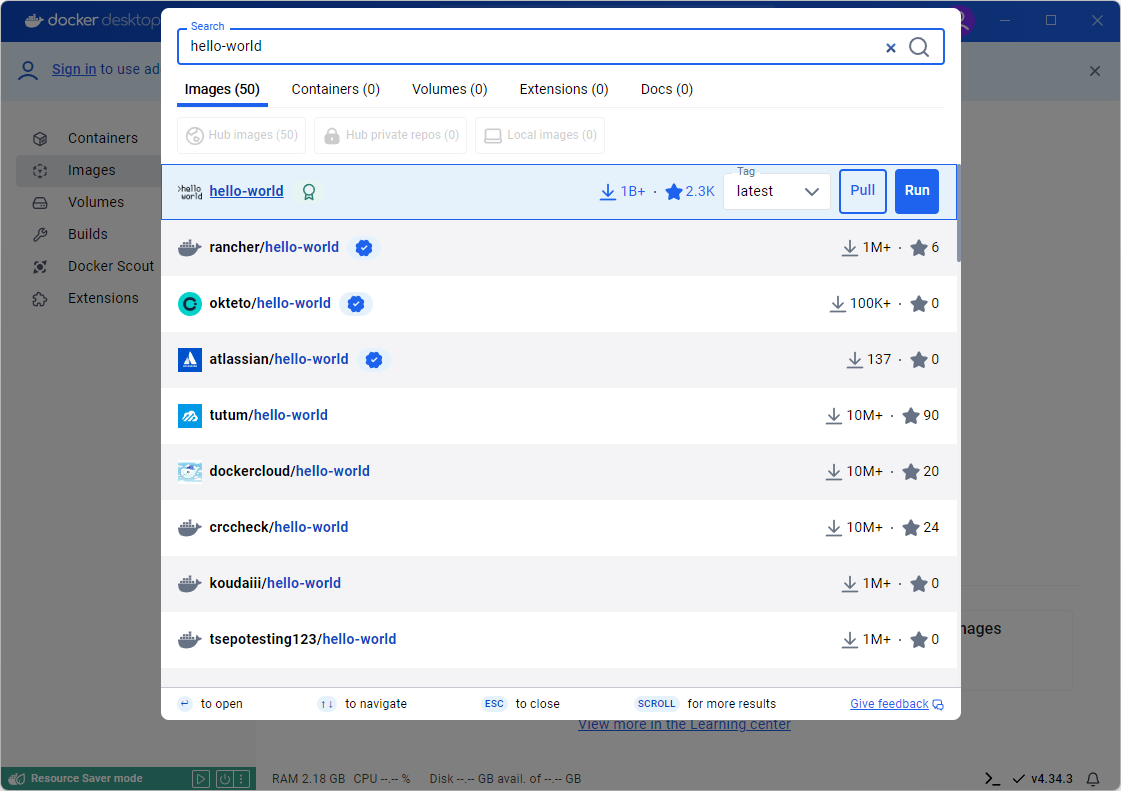The image size is (1121, 791).
Task: Switch to the Extensions (0) tab
Action: tap(564, 89)
